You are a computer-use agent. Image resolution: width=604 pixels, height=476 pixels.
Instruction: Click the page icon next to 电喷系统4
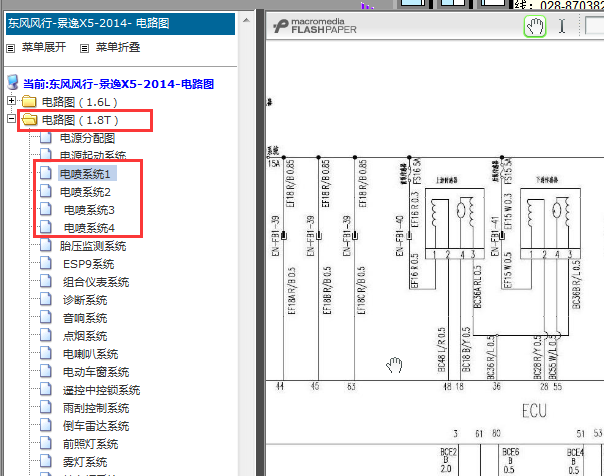[x=46, y=228]
